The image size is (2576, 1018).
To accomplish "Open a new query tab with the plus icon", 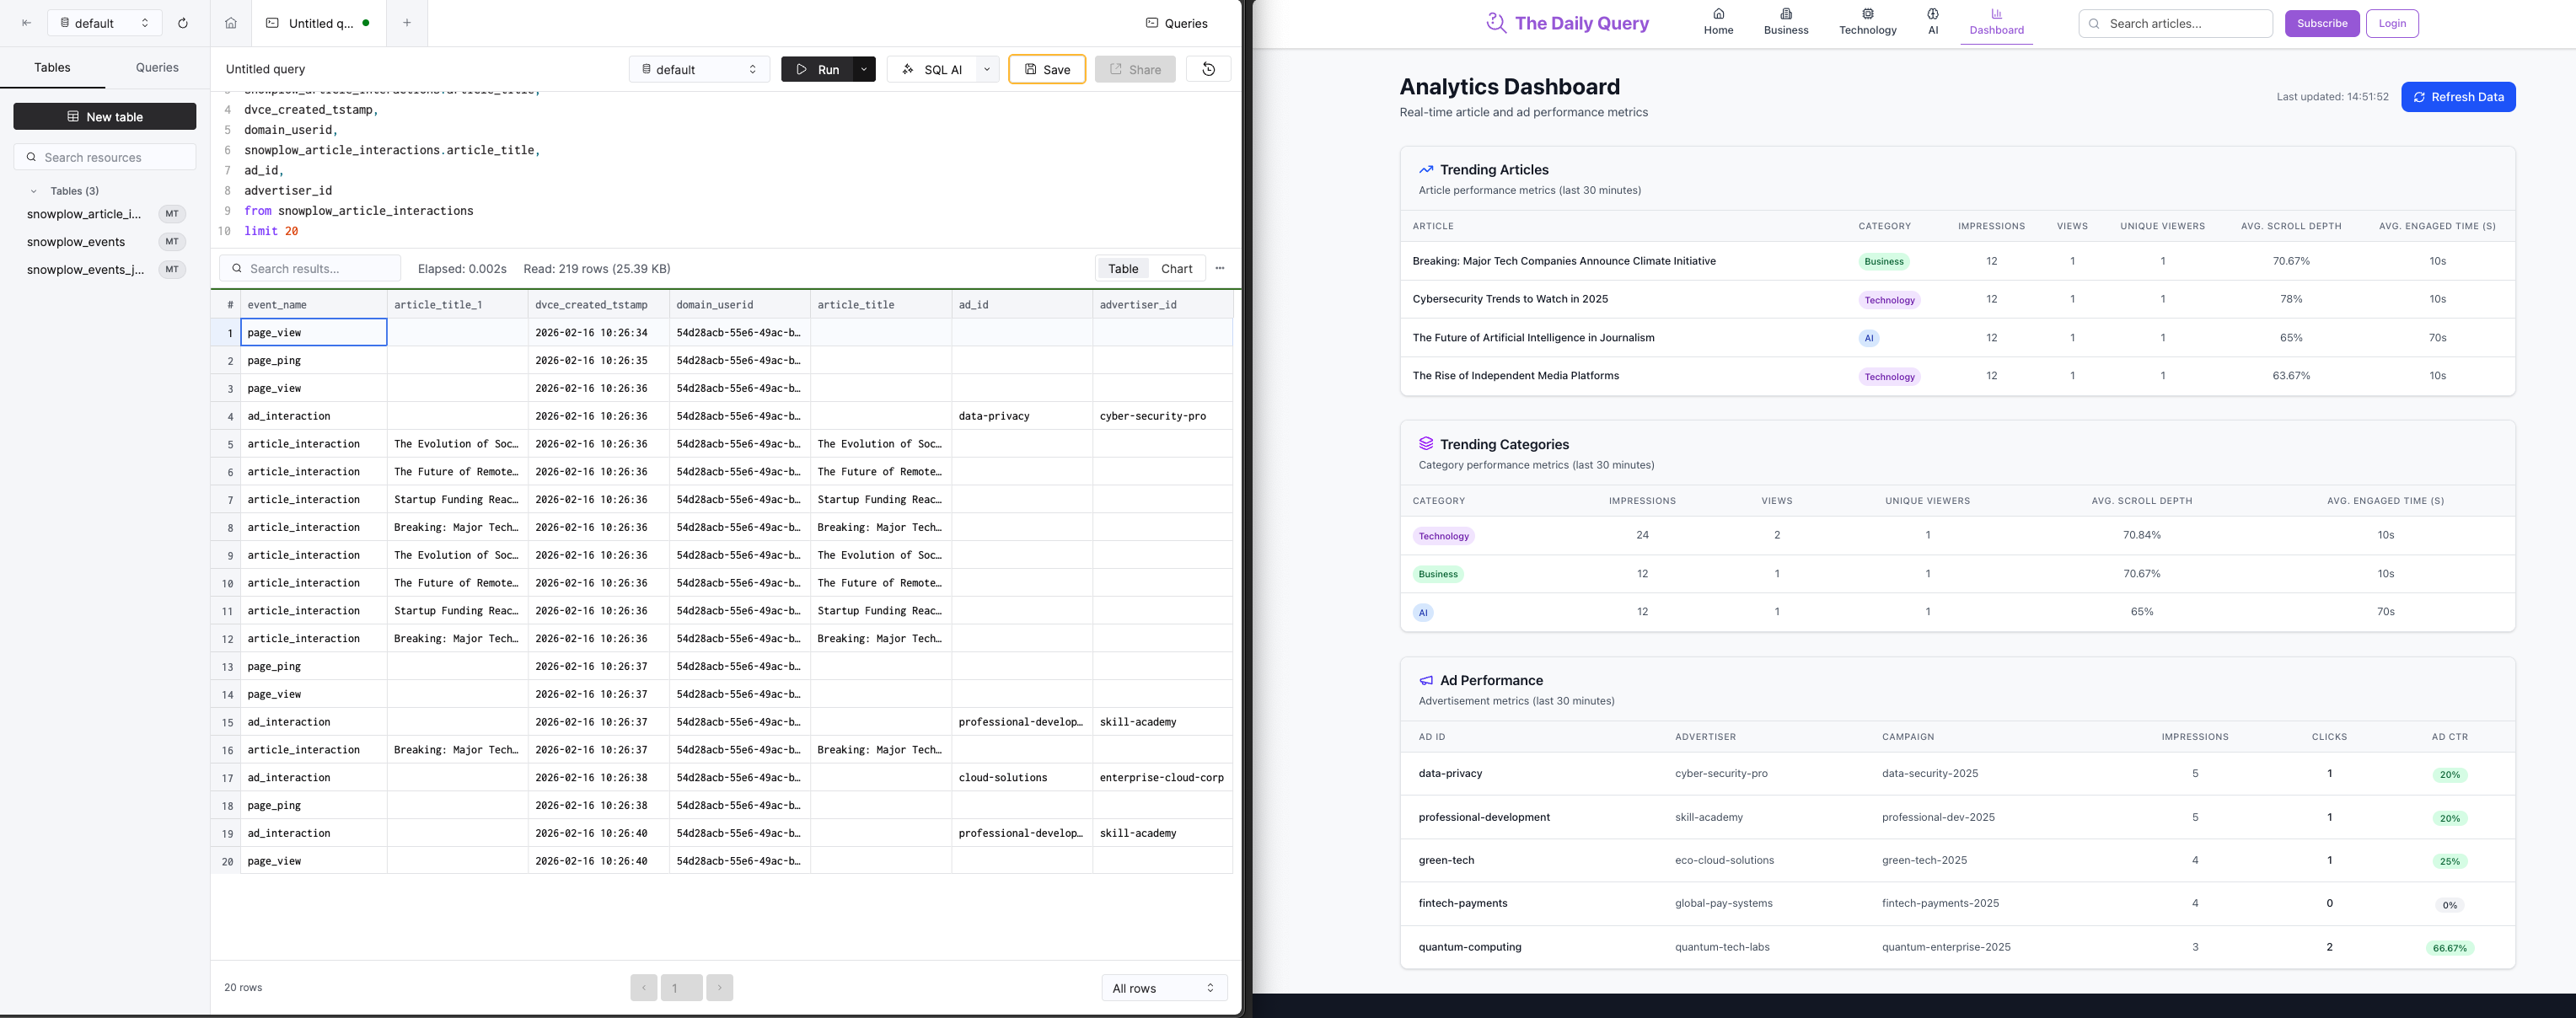I will tap(407, 22).
